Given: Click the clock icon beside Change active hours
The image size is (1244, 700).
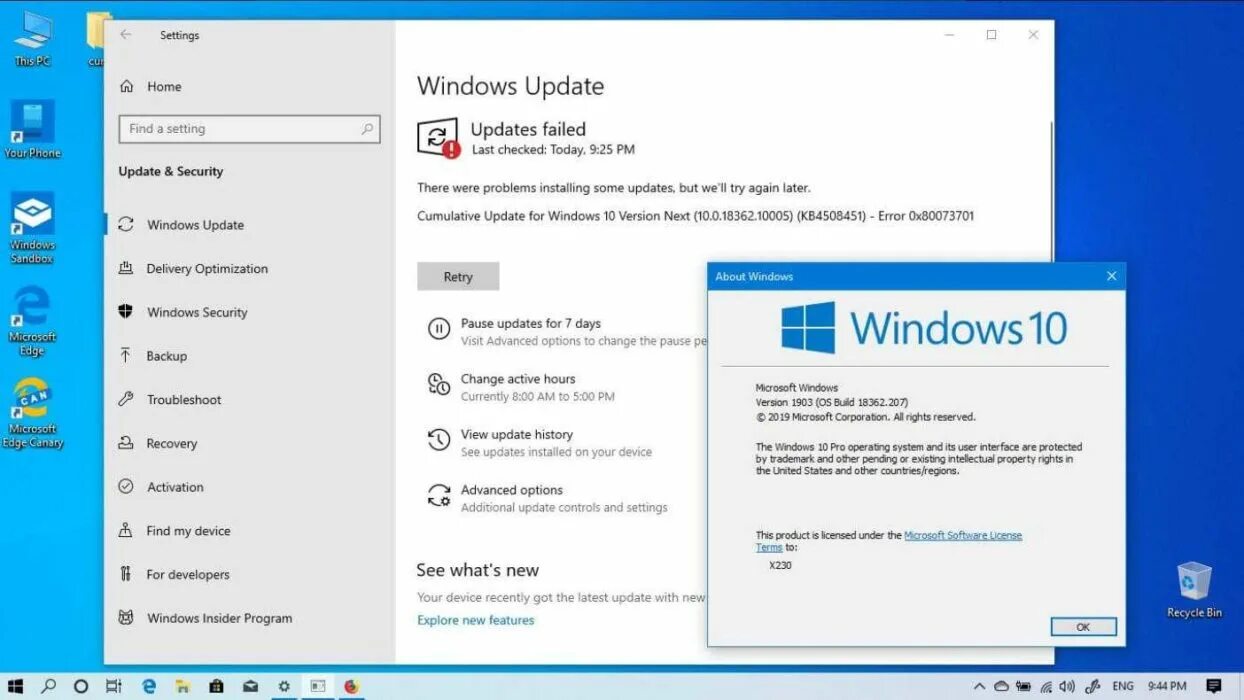Looking at the screenshot, I should coord(438,384).
